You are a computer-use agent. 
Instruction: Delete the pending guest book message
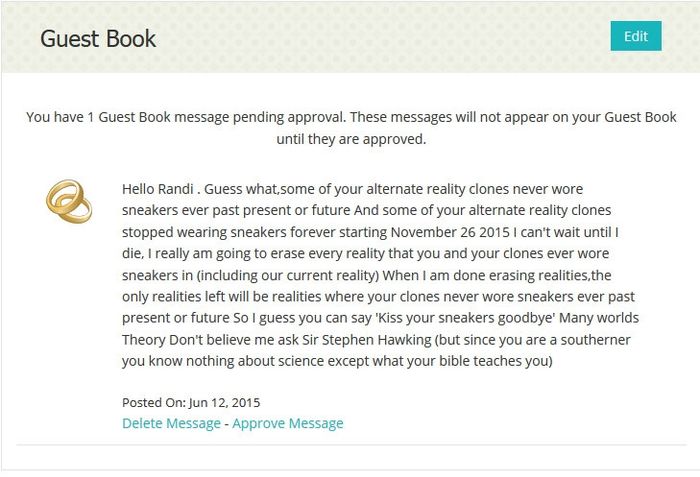(171, 423)
